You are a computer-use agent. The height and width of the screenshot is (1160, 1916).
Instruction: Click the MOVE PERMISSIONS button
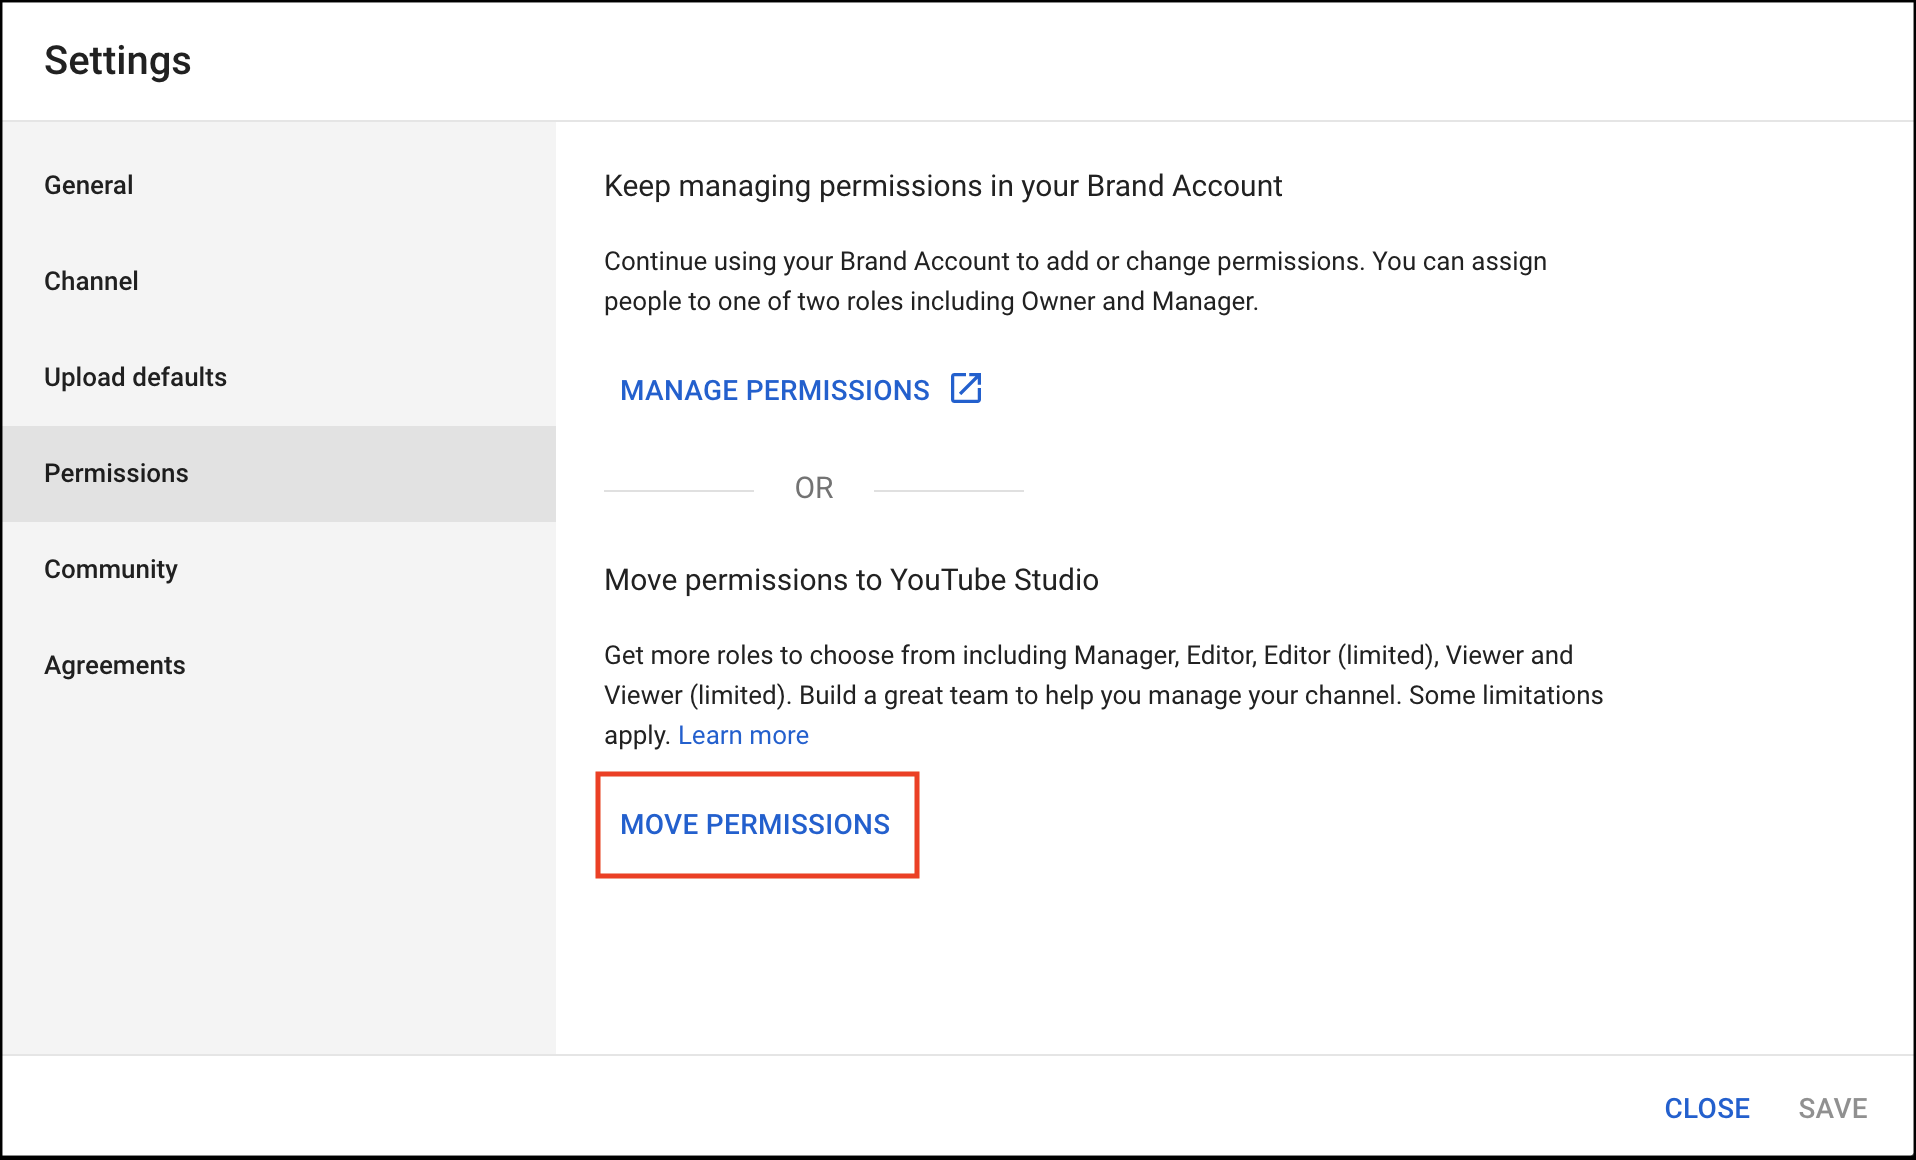755,824
